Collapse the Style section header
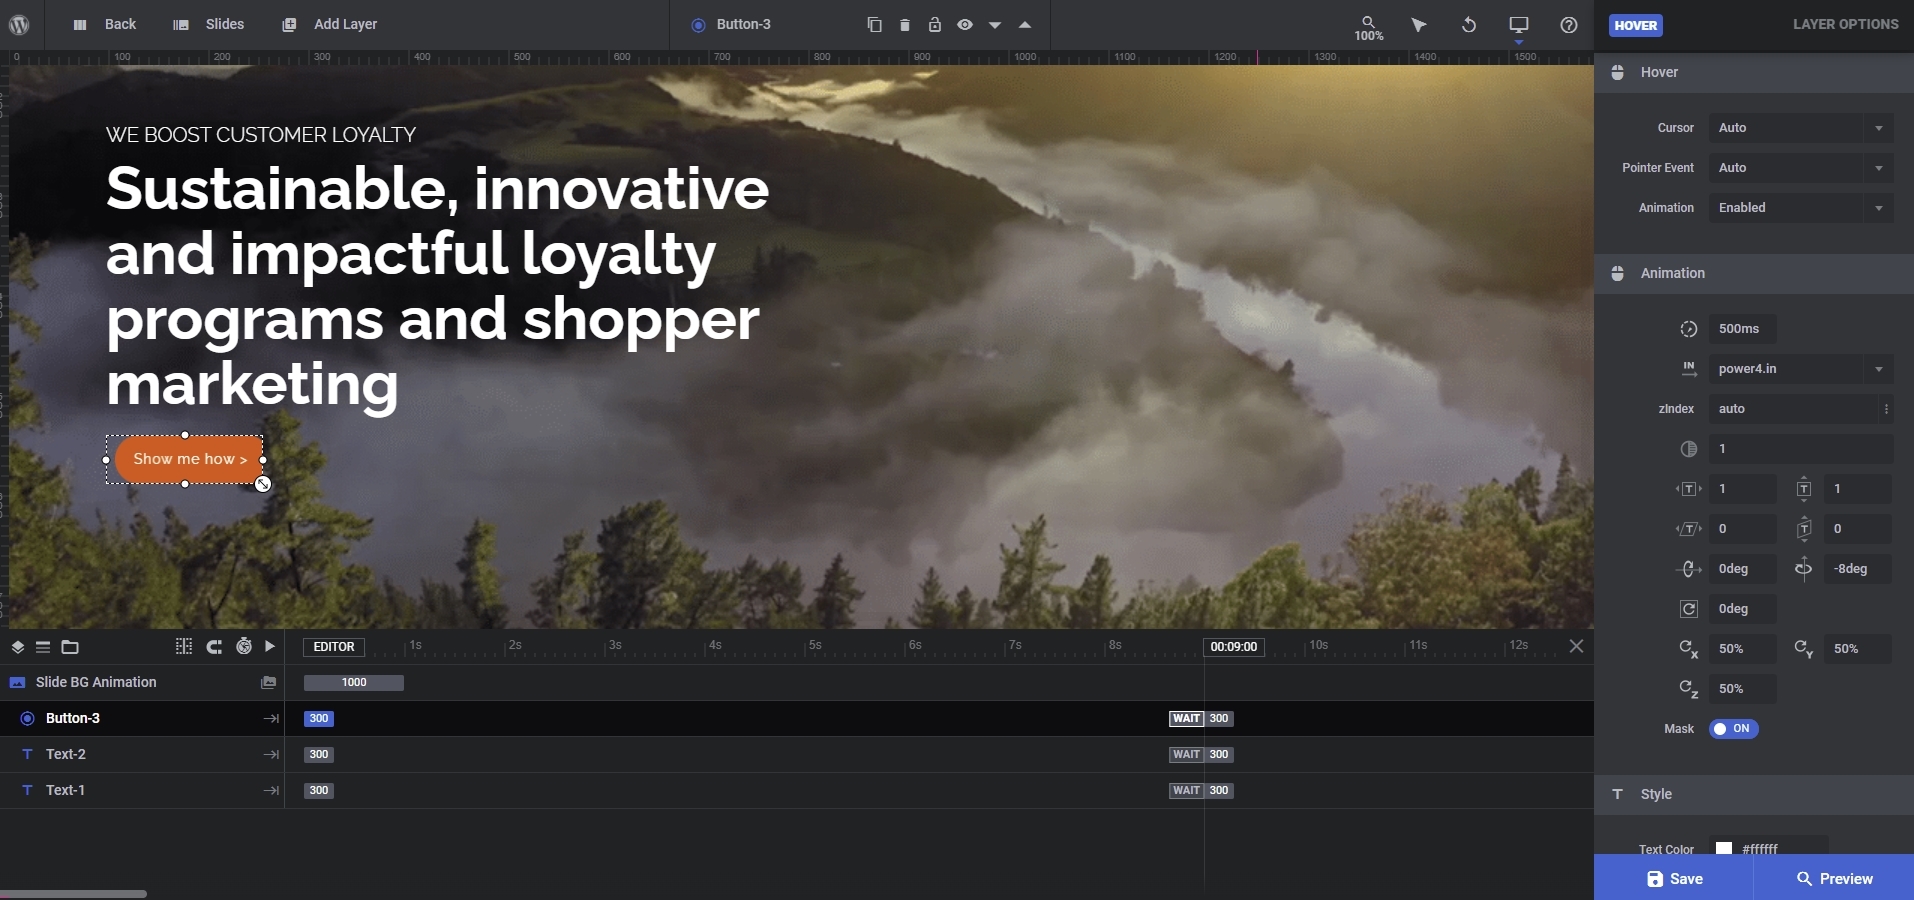1914x900 pixels. tap(1754, 795)
